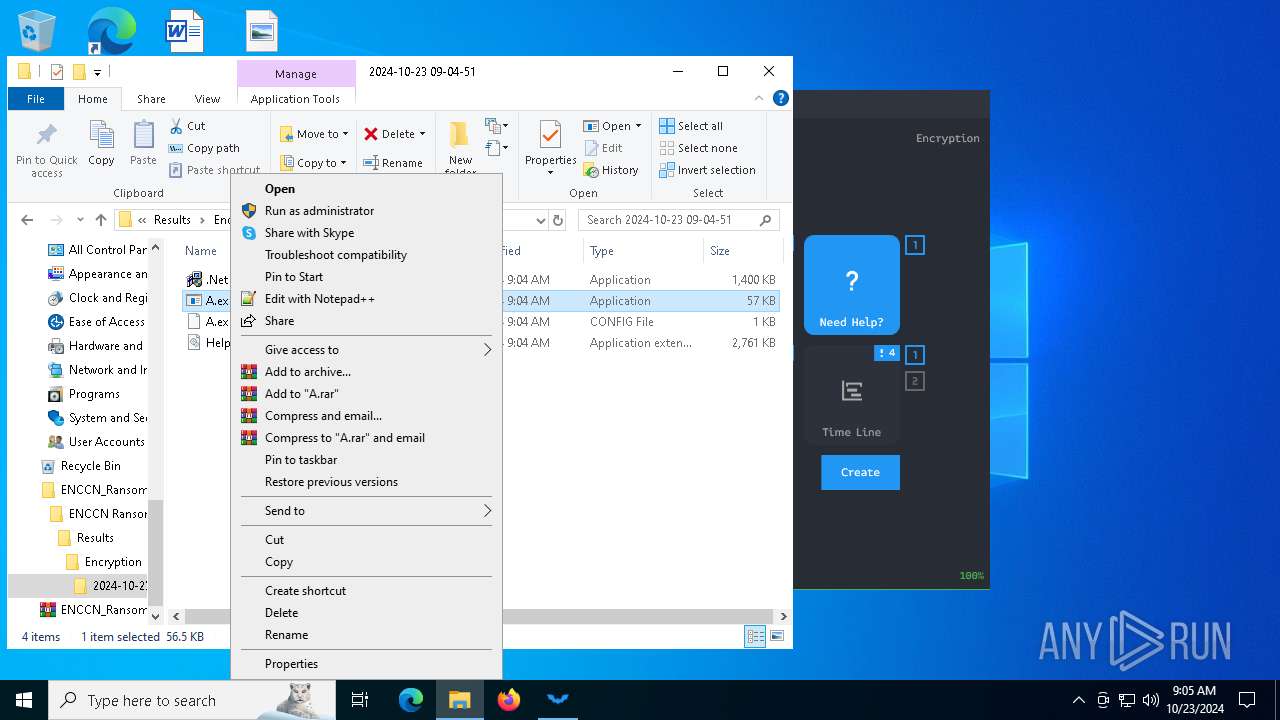Image resolution: width=1280 pixels, height=720 pixels.
Task: Click File Explorer taskbar icon
Action: click(460, 700)
